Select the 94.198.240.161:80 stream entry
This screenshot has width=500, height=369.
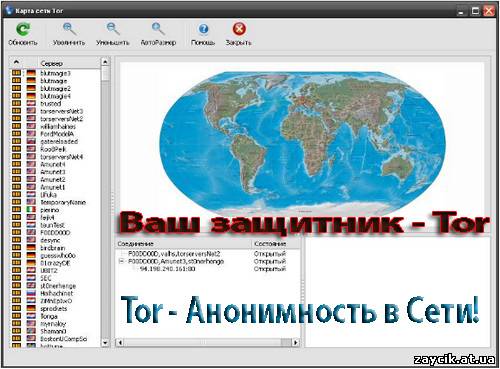(x=167, y=269)
